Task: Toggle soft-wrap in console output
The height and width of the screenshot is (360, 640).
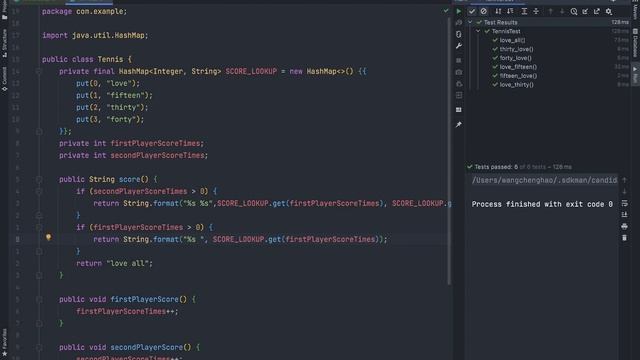Action: coord(624,203)
